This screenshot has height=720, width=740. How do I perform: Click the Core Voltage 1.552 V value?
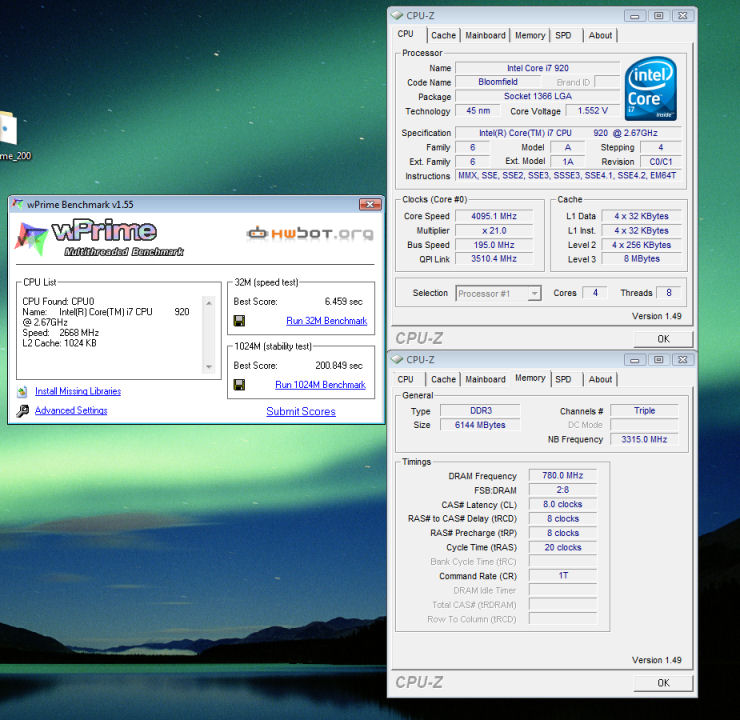592,110
